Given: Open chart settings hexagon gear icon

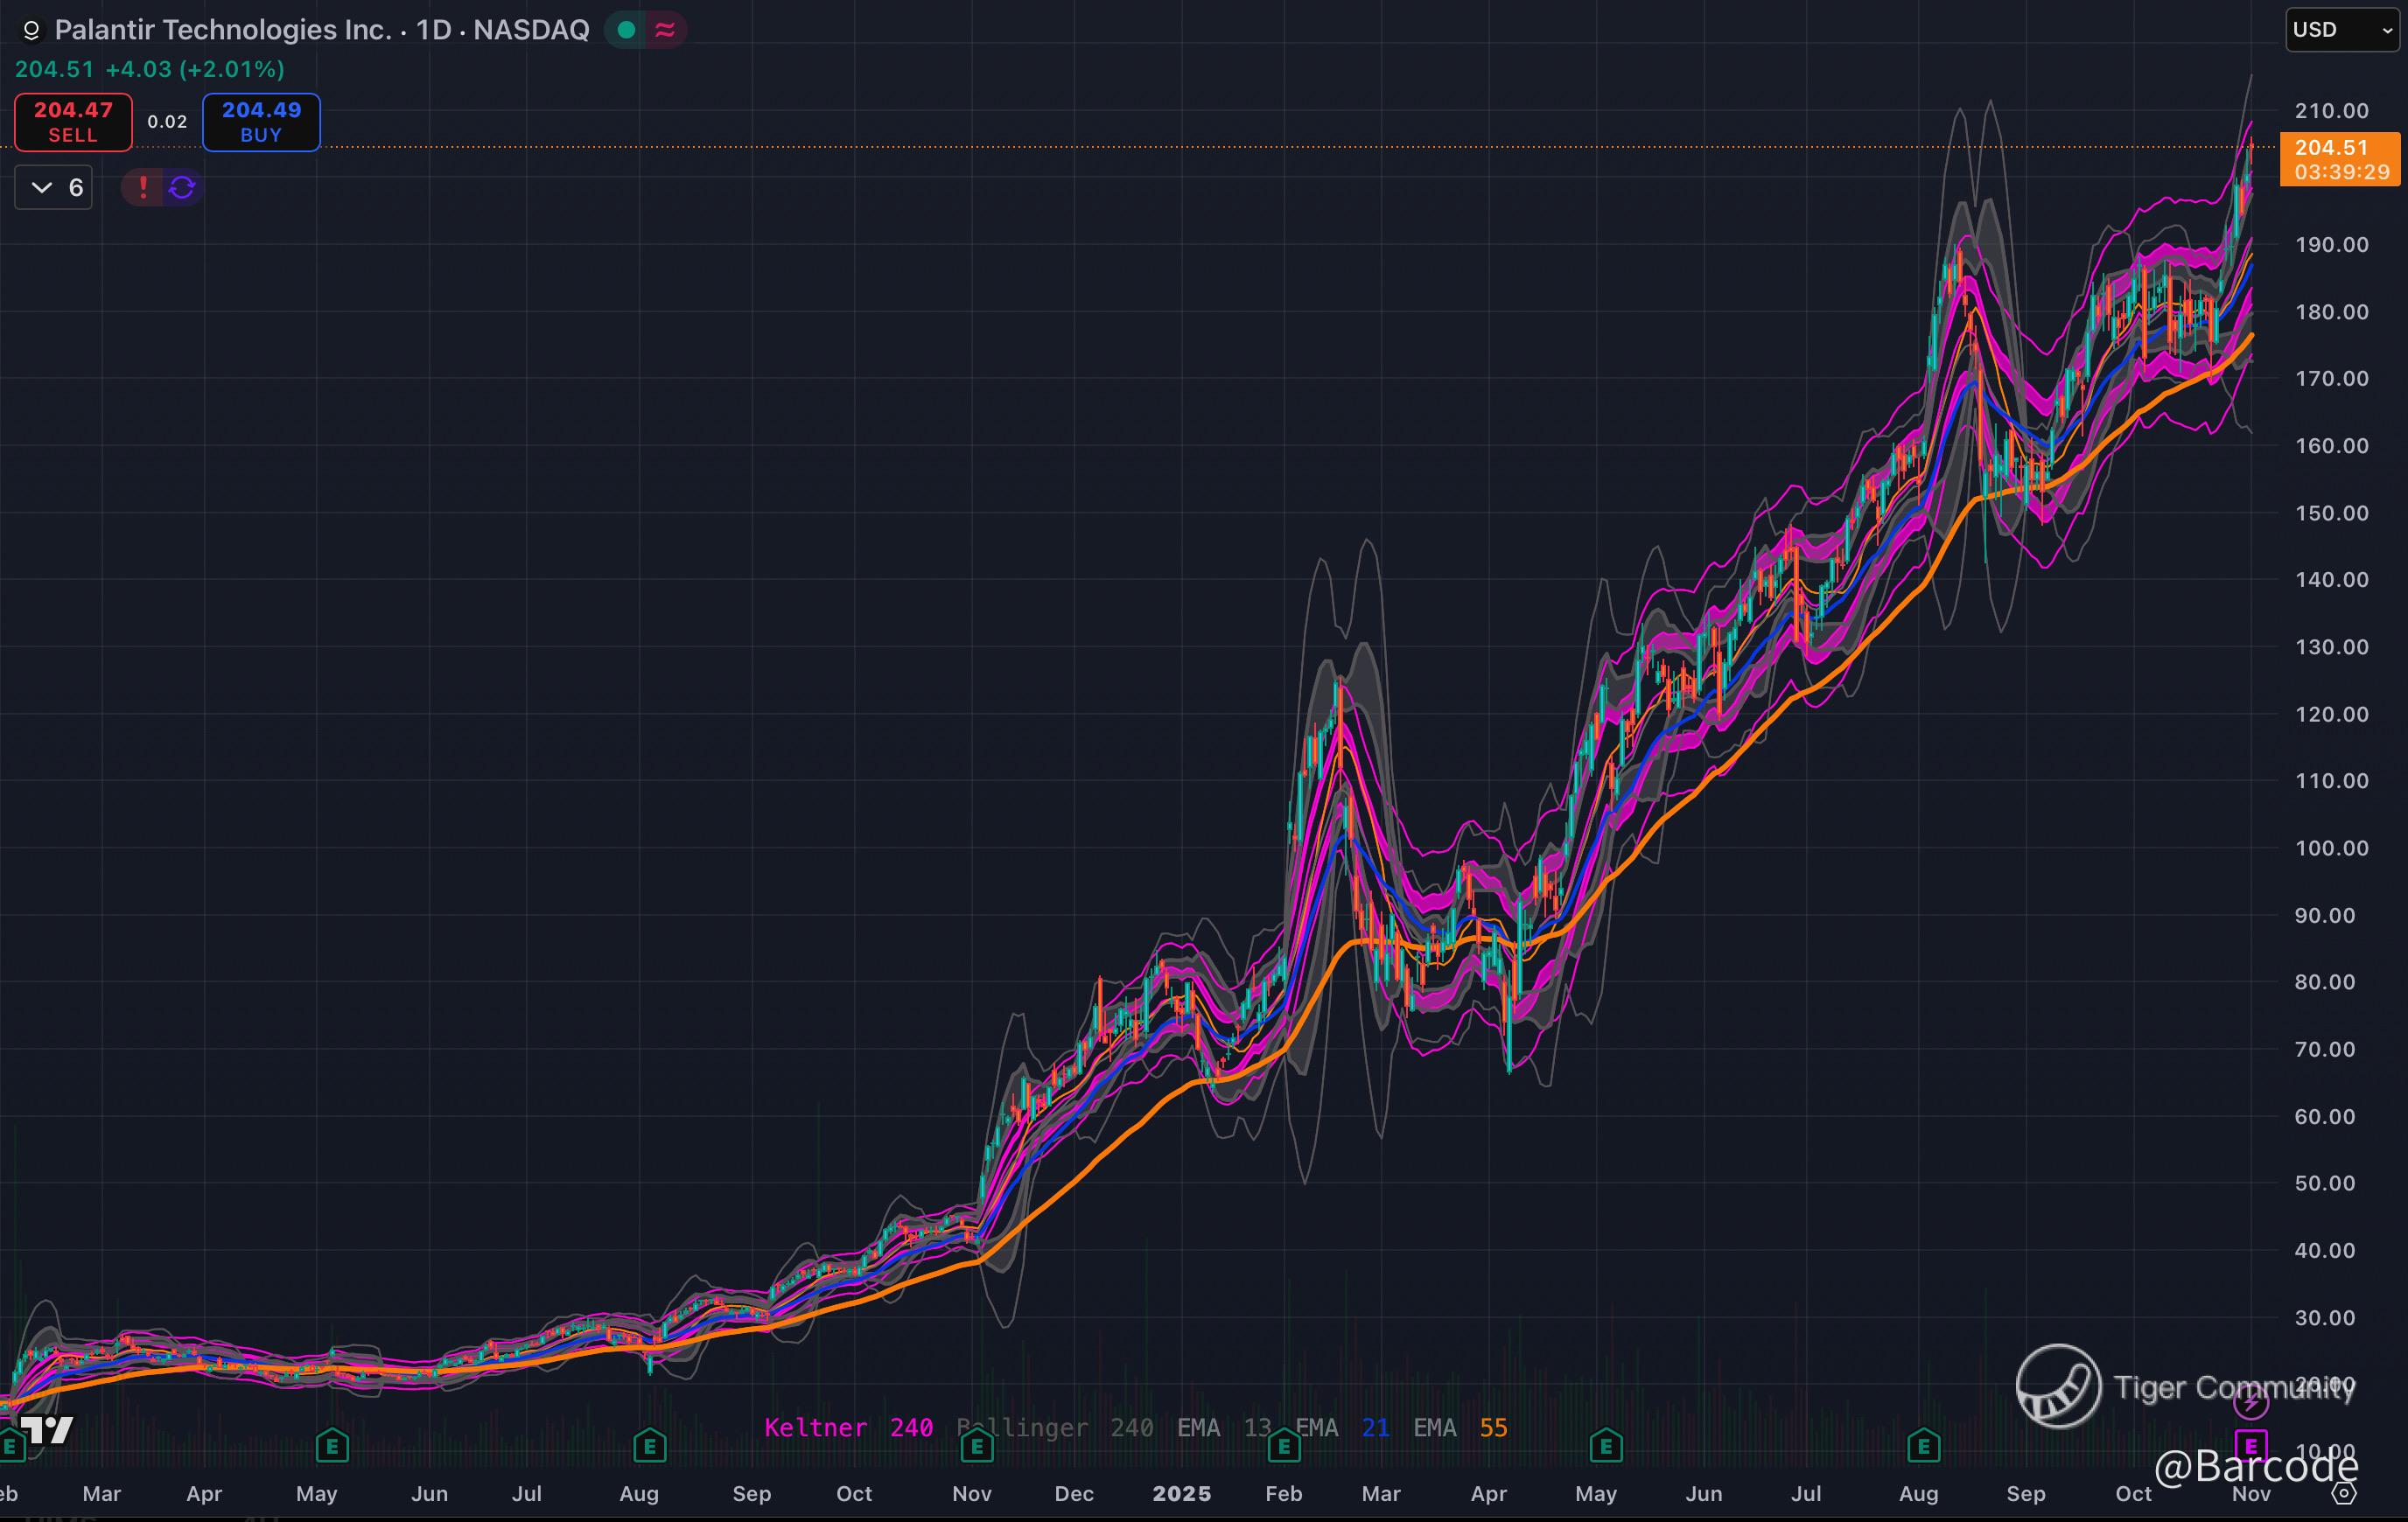Looking at the screenshot, I should click(2343, 1493).
